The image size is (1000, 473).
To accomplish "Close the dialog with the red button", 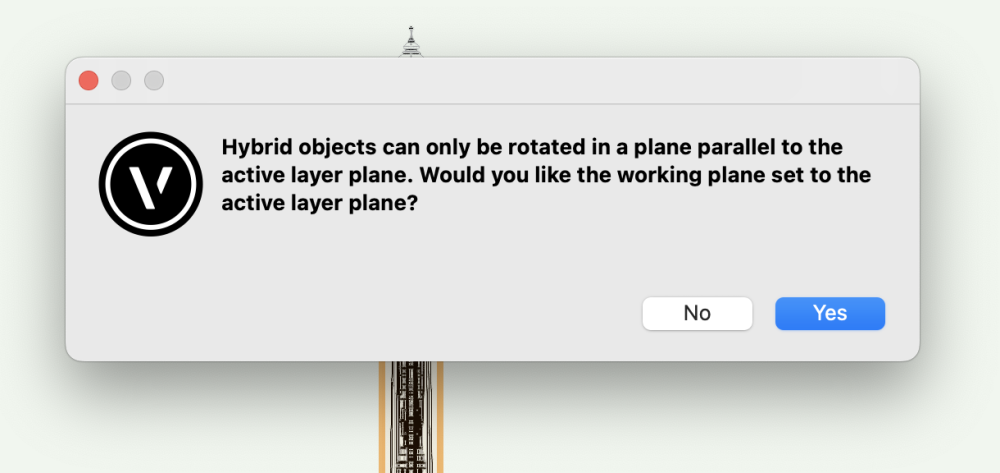I will tap(89, 81).
